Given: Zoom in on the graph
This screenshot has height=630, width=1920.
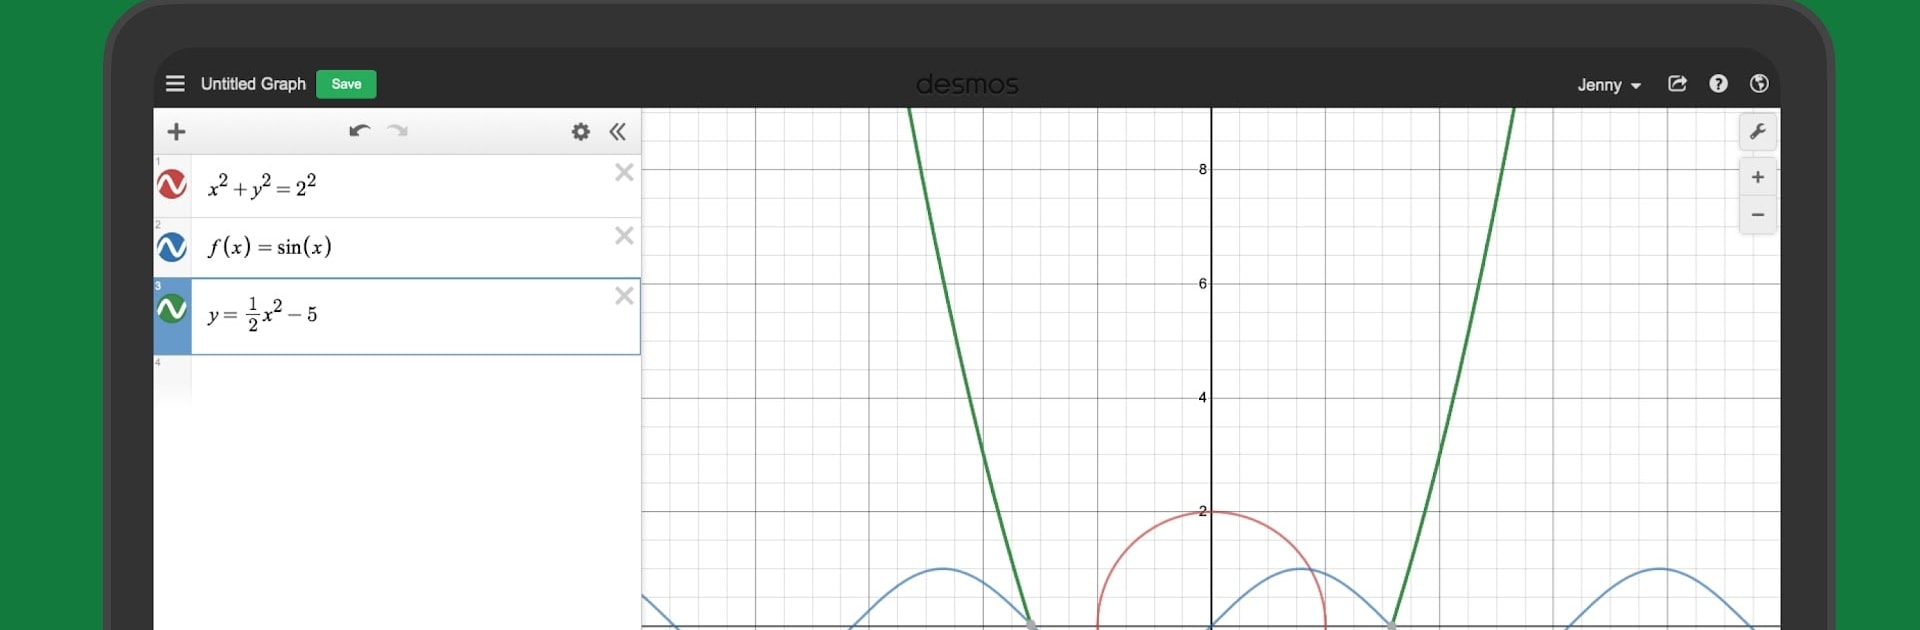Looking at the screenshot, I should click(x=1758, y=177).
